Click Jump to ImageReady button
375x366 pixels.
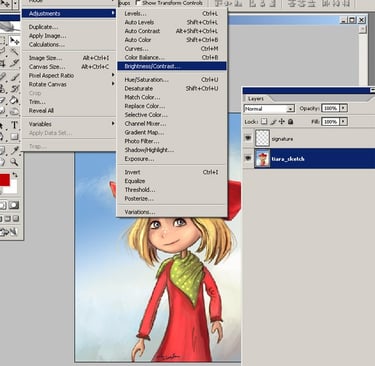pyautogui.click(x=9, y=232)
